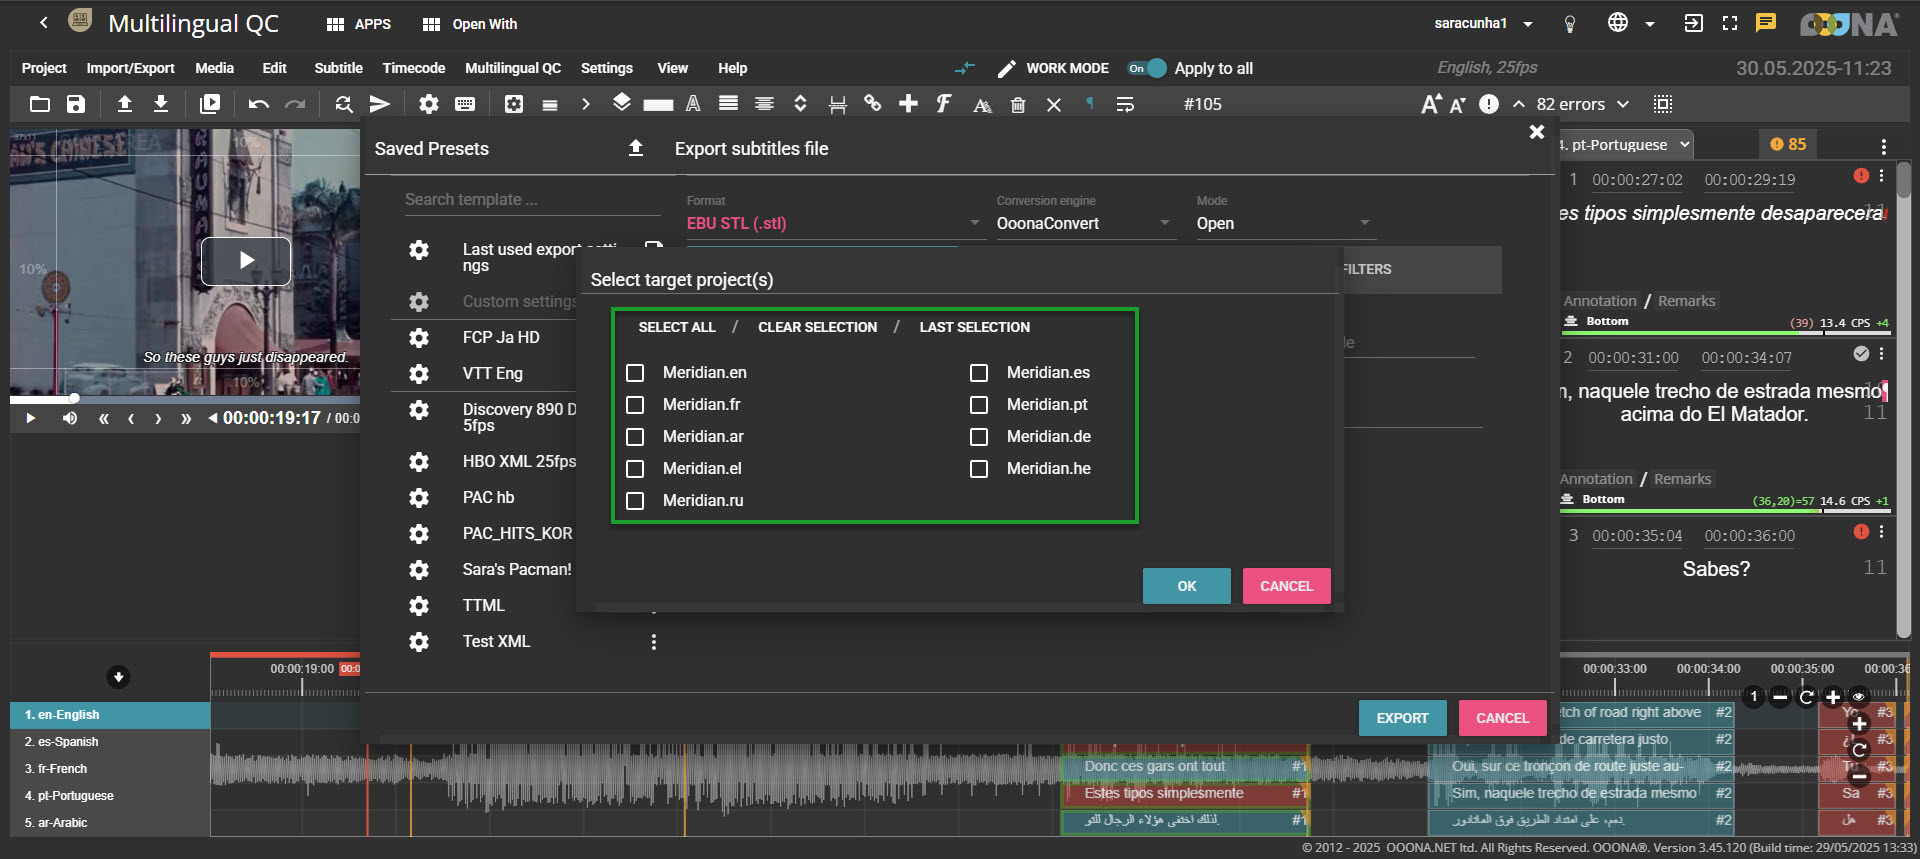Viewport: 1920px width, 859px height.
Task: Open the Import/Export menu
Action: (130, 68)
